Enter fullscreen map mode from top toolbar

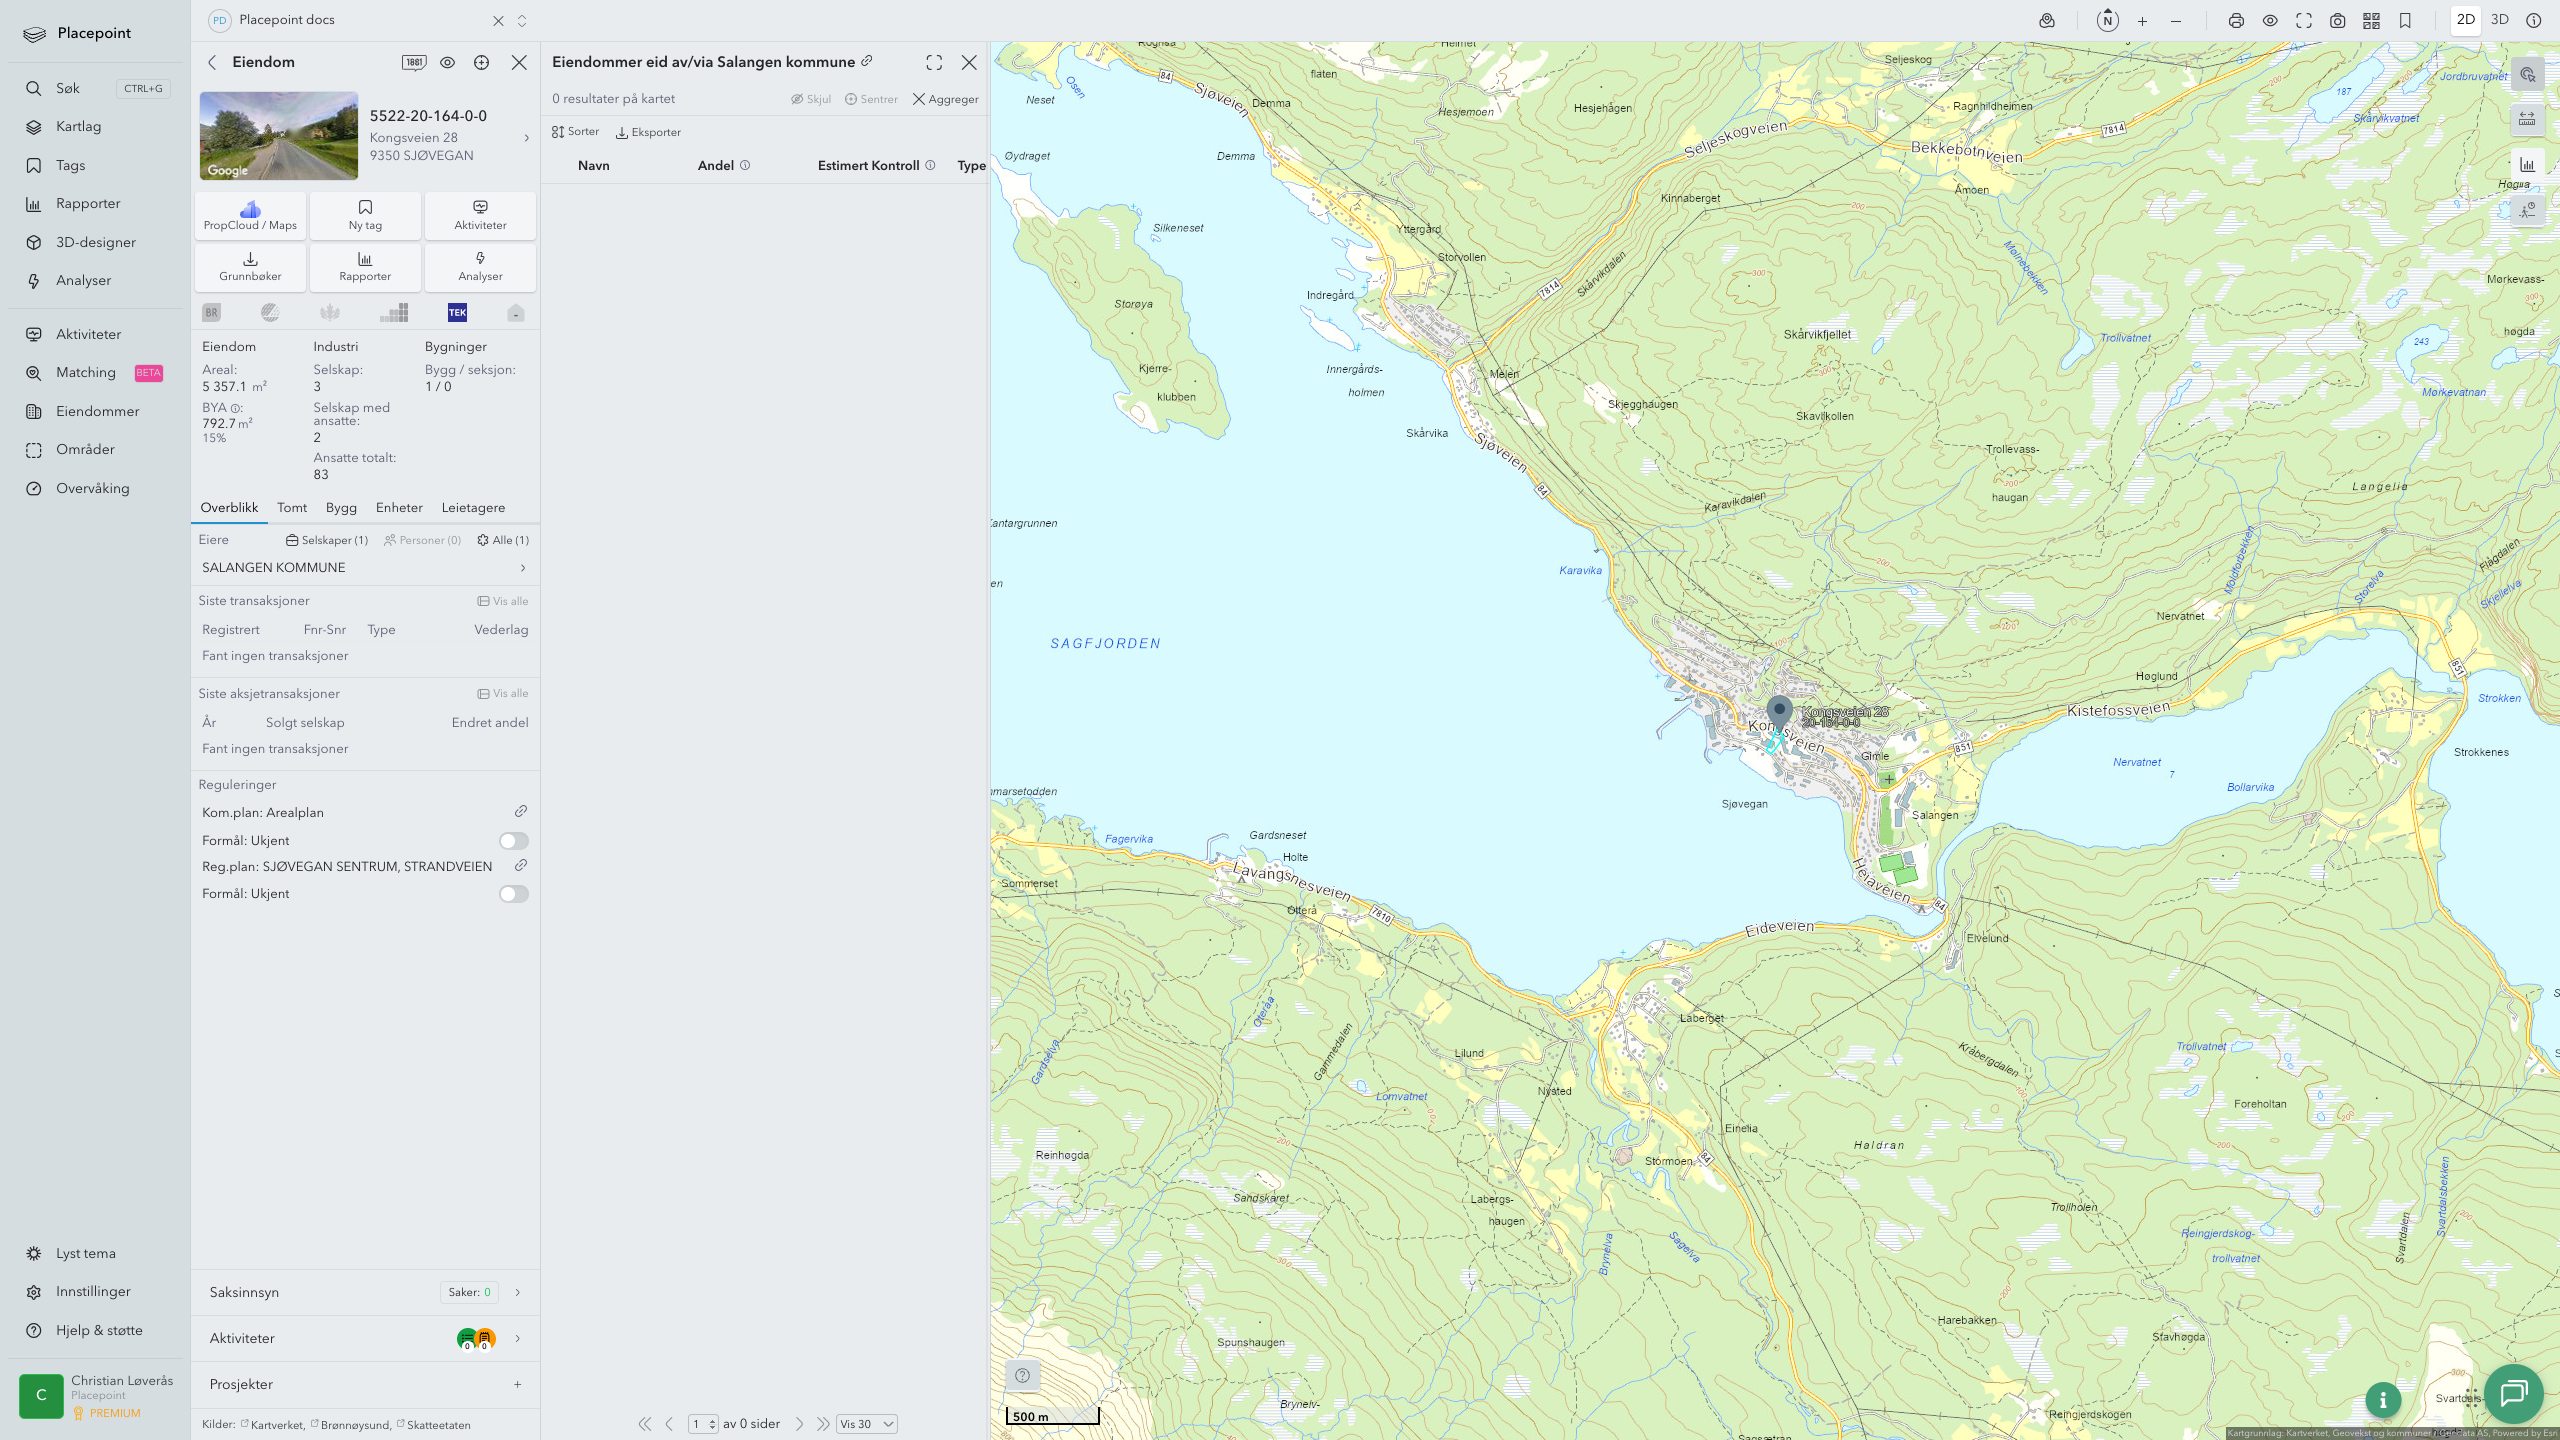coord(2304,21)
